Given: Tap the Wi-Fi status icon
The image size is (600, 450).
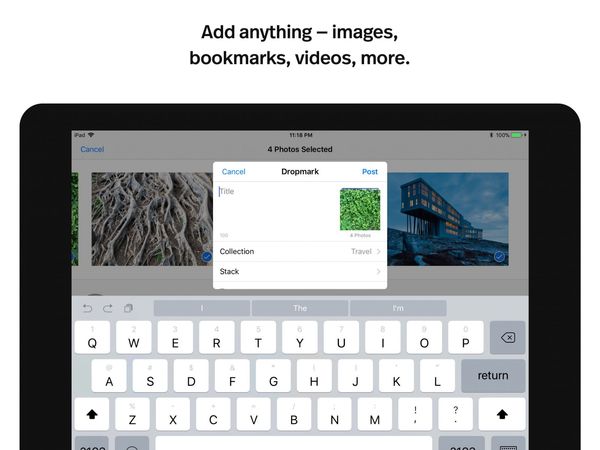Looking at the screenshot, I should tap(91, 135).
